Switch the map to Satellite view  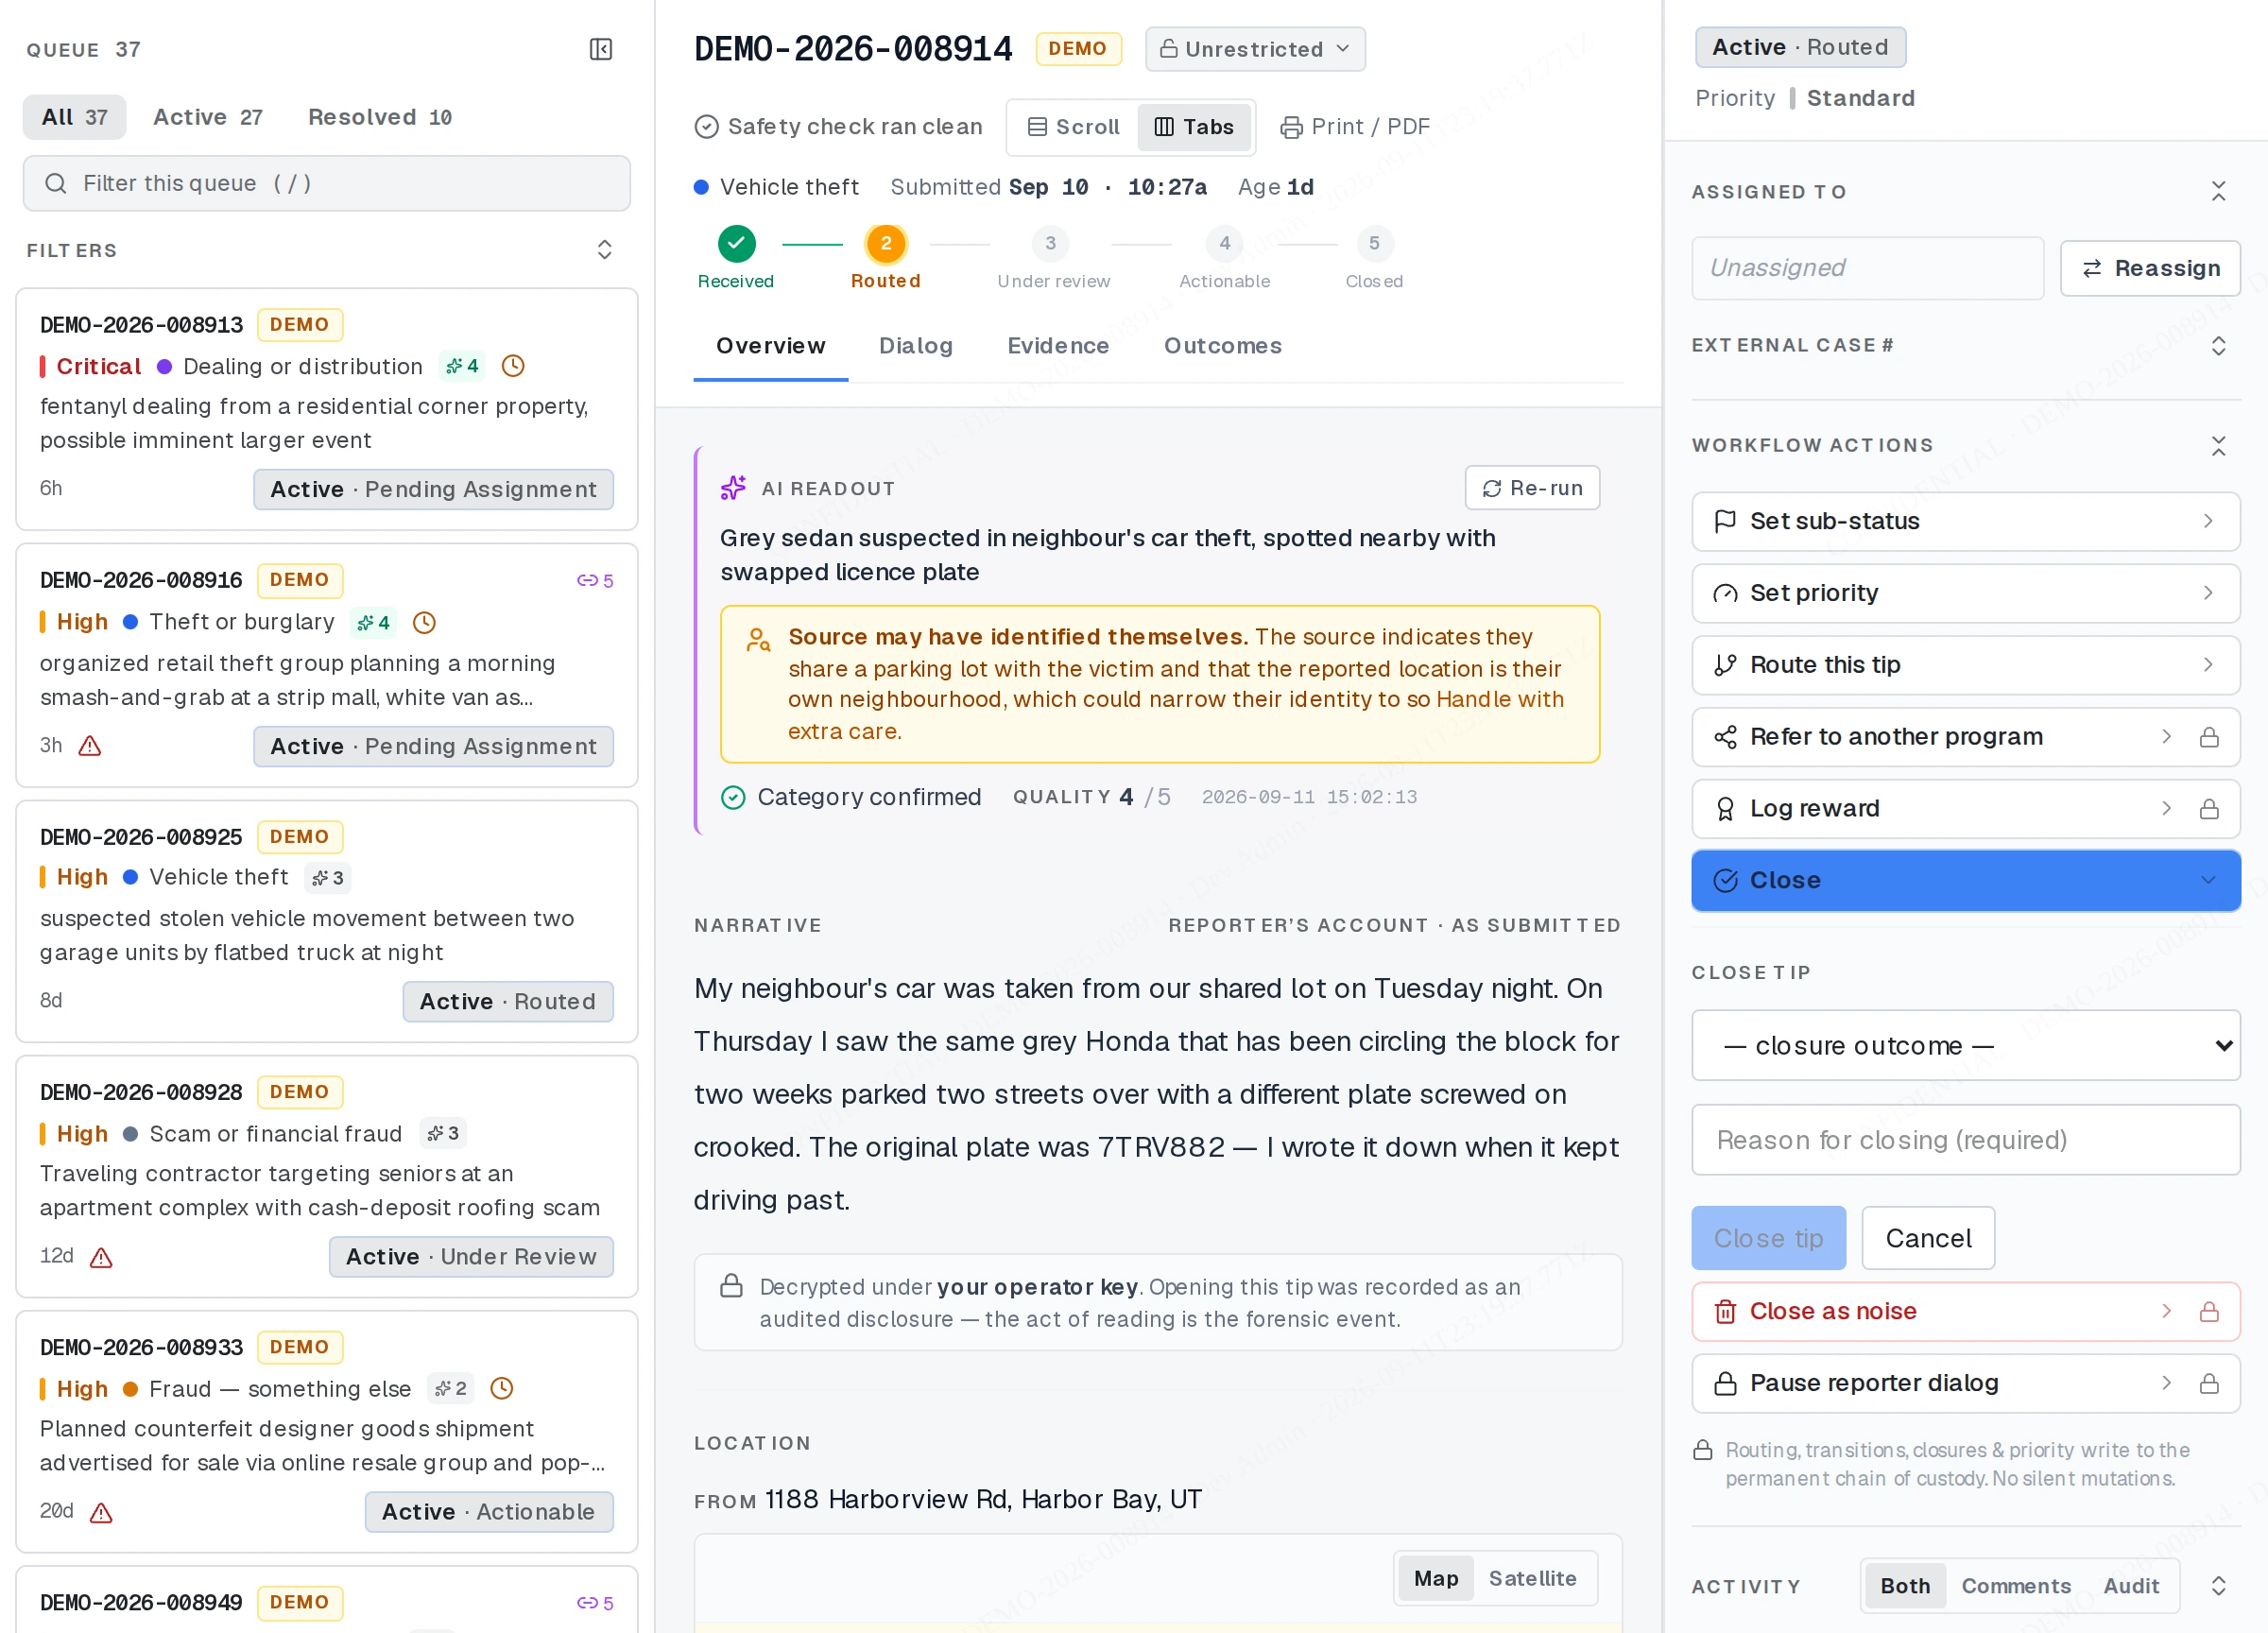click(x=1532, y=1578)
